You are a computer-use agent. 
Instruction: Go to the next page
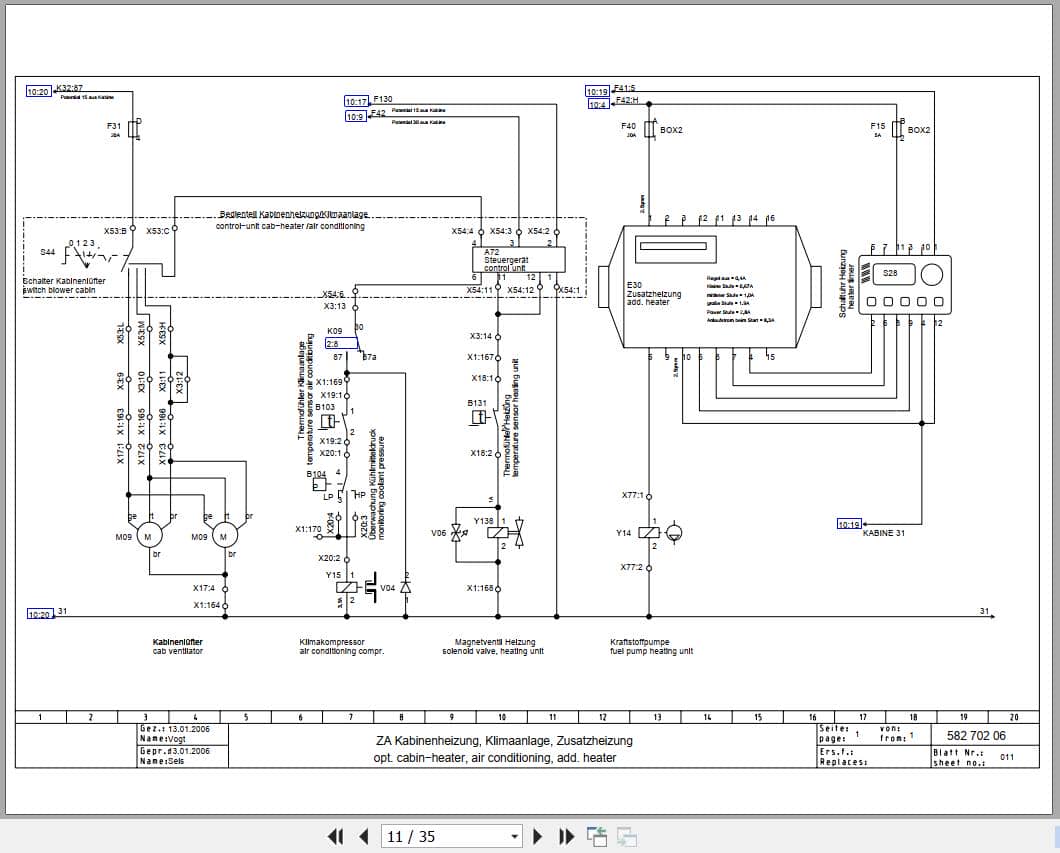point(538,837)
